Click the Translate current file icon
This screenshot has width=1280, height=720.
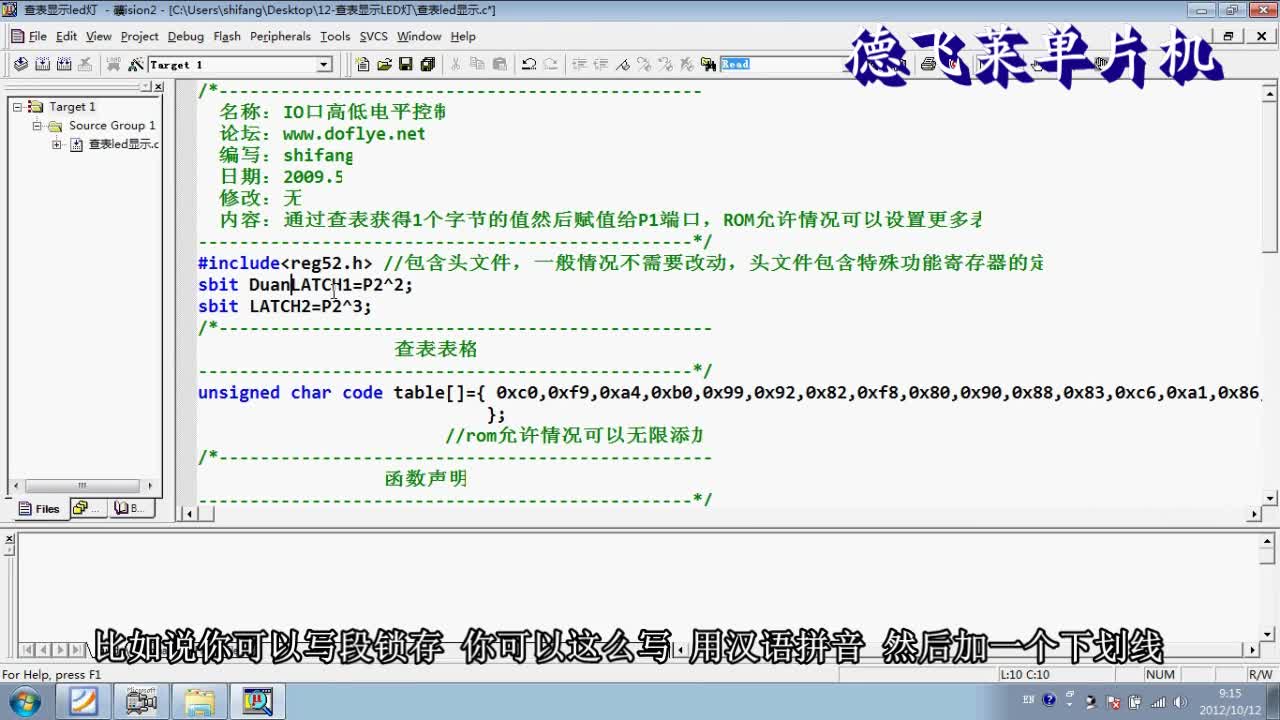click(21, 64)
